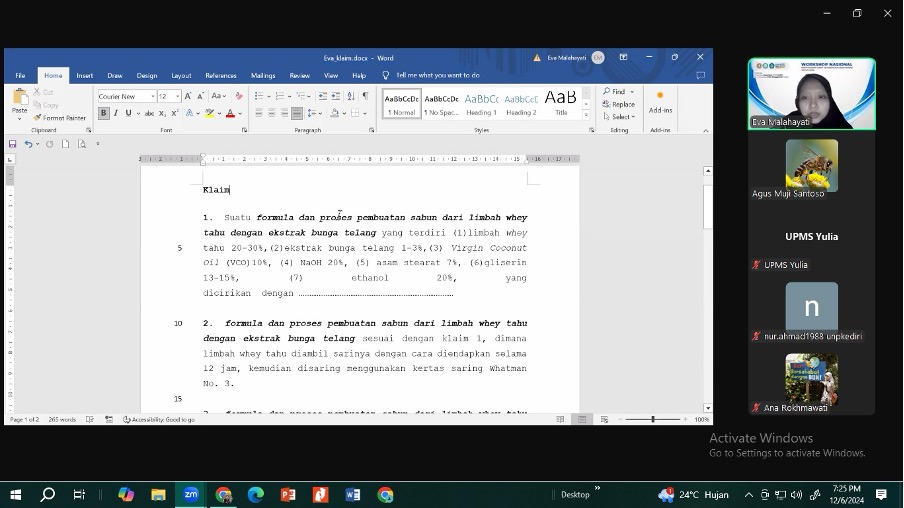Open the Courier New font name dropdown
904x508 pixels.
pyautogui.click(x=125, y=96)
